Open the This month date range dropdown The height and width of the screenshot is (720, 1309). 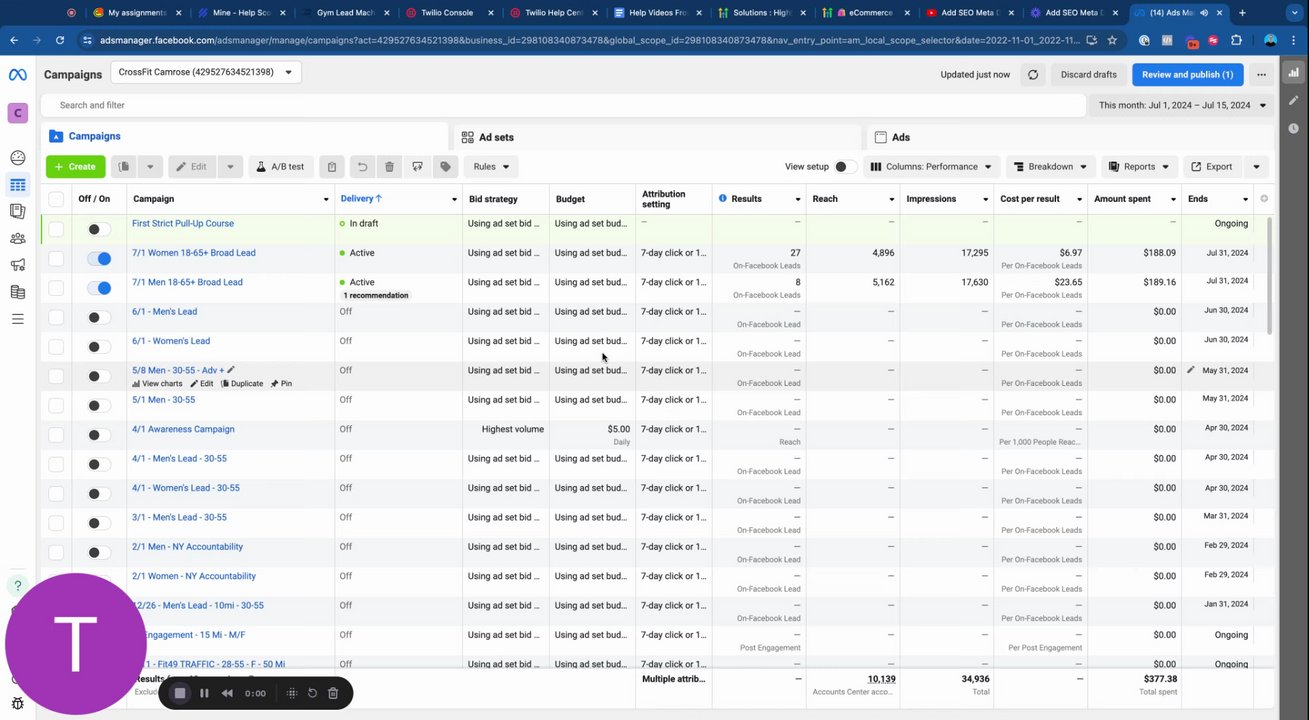(x=1182, y=106)
